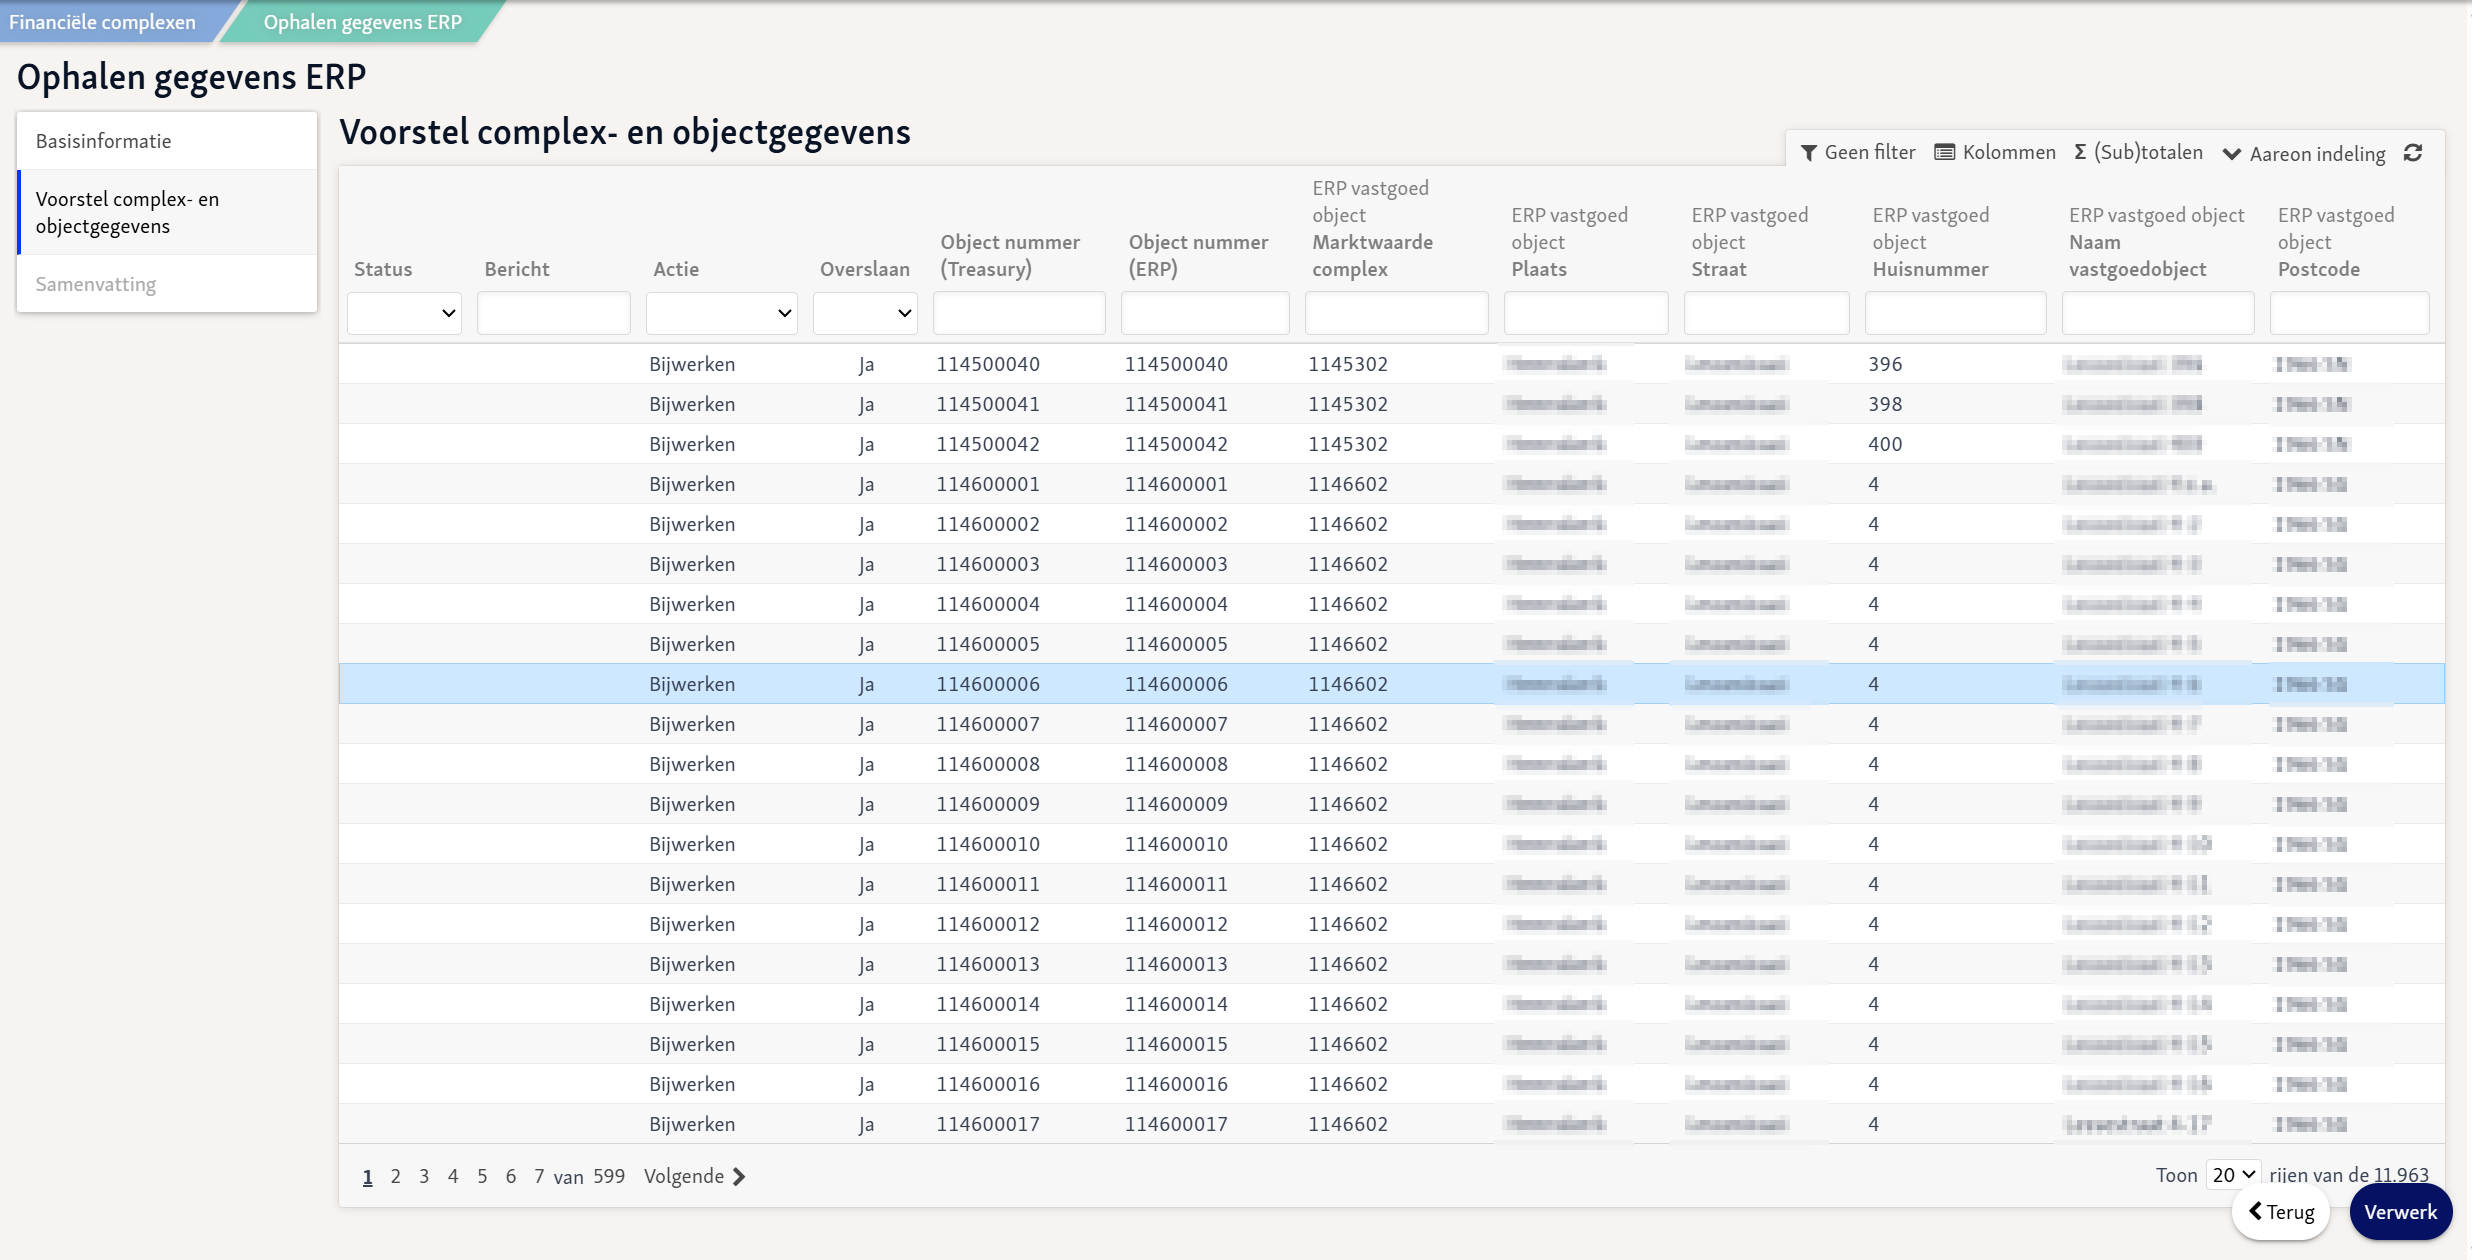Screen dimensions: 2472x1260
Task: Select Treasury object number 114500040
Action: 988,364
